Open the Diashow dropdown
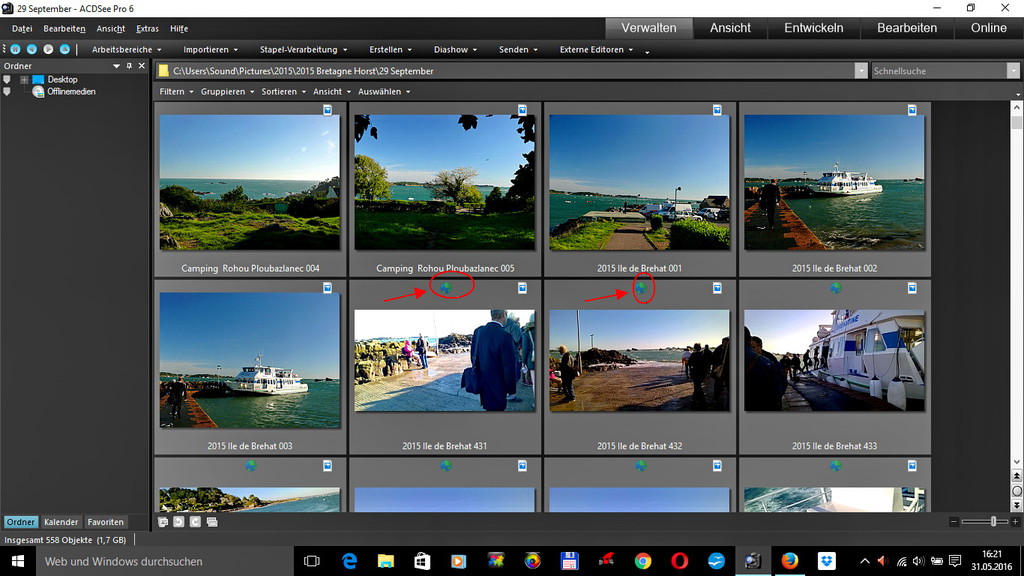 (455, 50)
